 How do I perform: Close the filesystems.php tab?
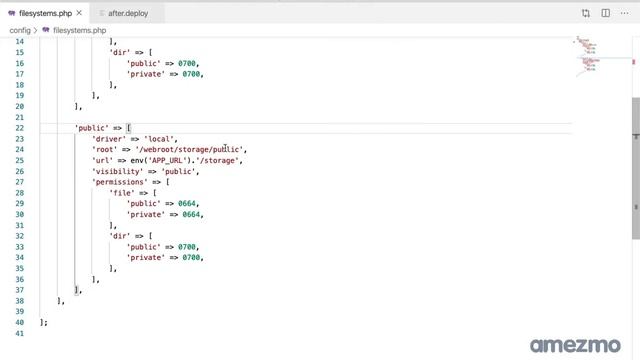tap(79, 13)
